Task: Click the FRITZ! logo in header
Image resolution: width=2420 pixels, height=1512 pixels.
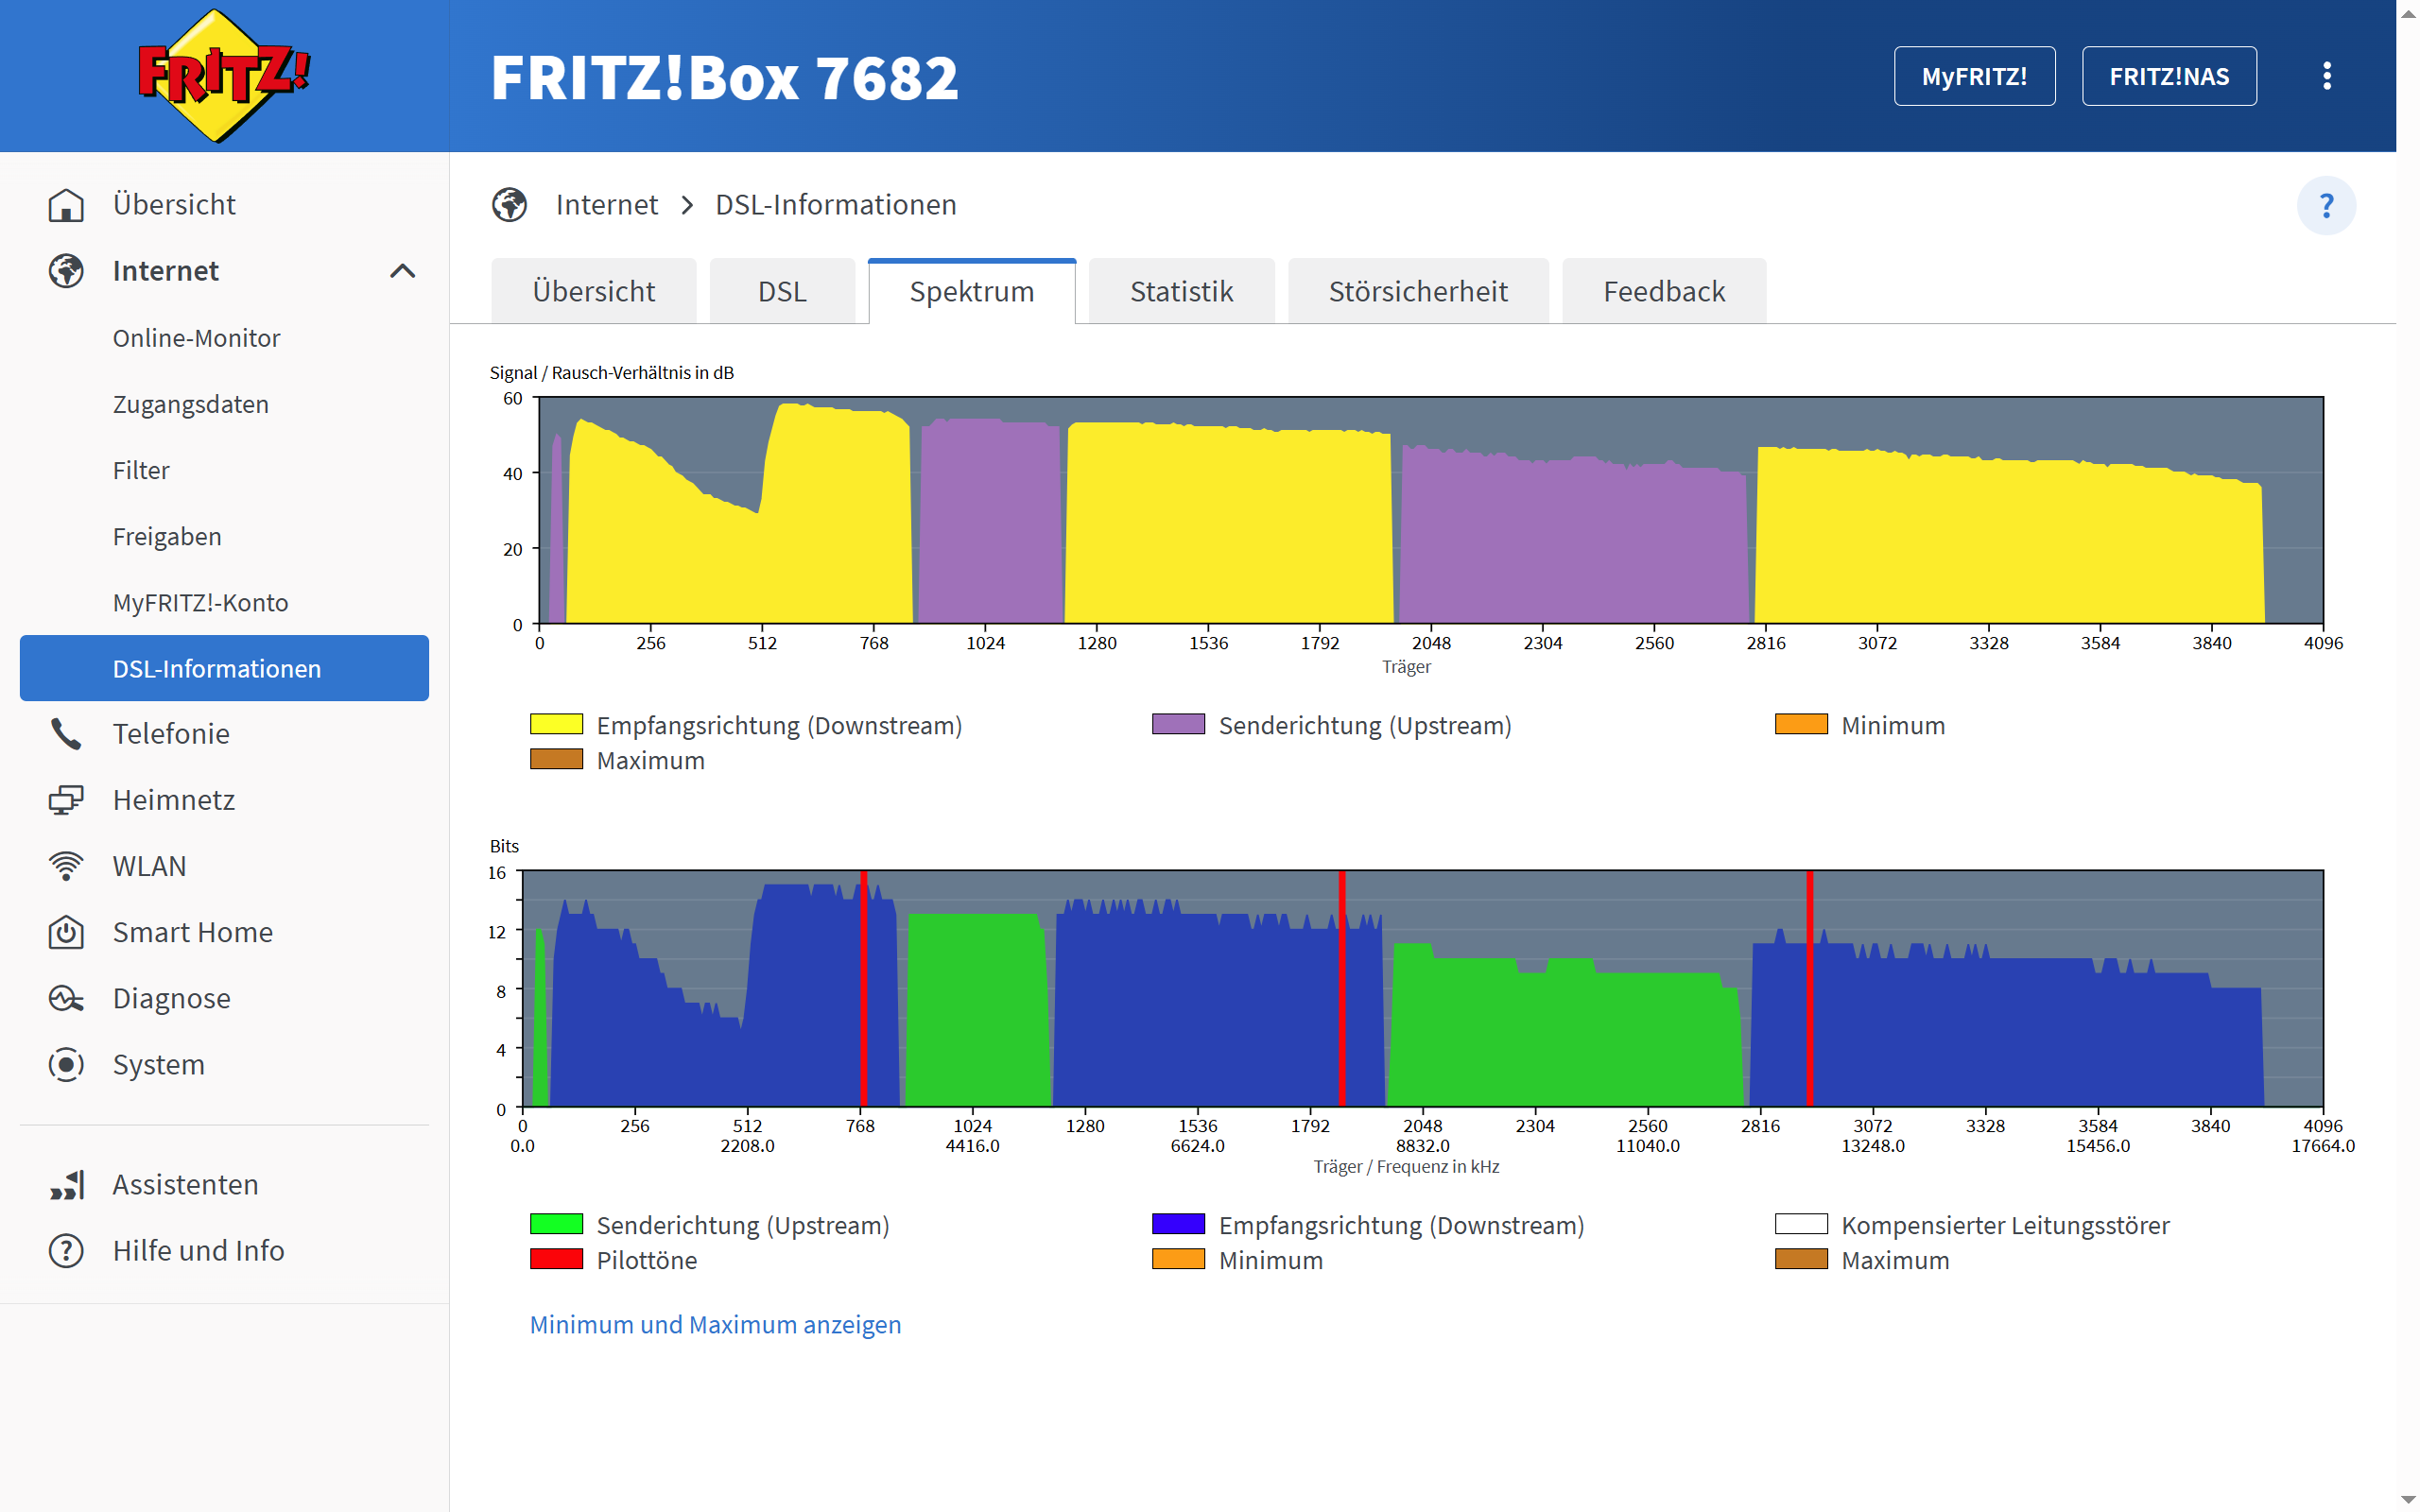Action: [223, 75]
